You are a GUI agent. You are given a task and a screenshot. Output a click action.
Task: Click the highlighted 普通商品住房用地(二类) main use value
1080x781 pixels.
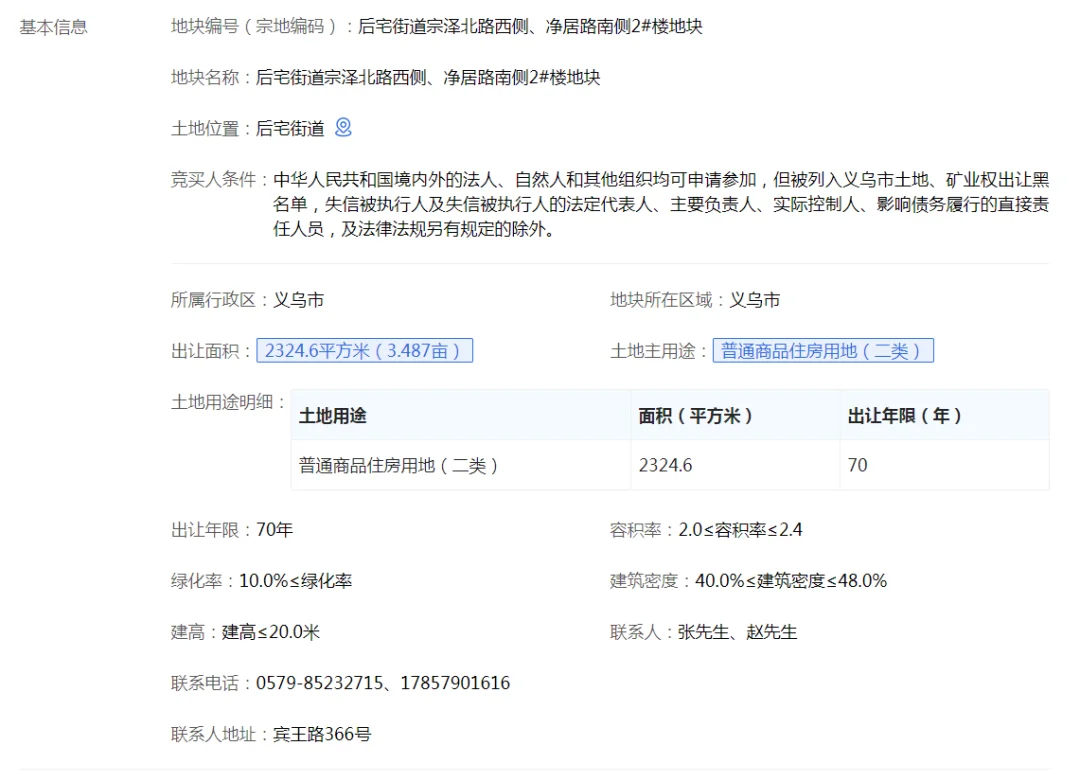(823, 351)
